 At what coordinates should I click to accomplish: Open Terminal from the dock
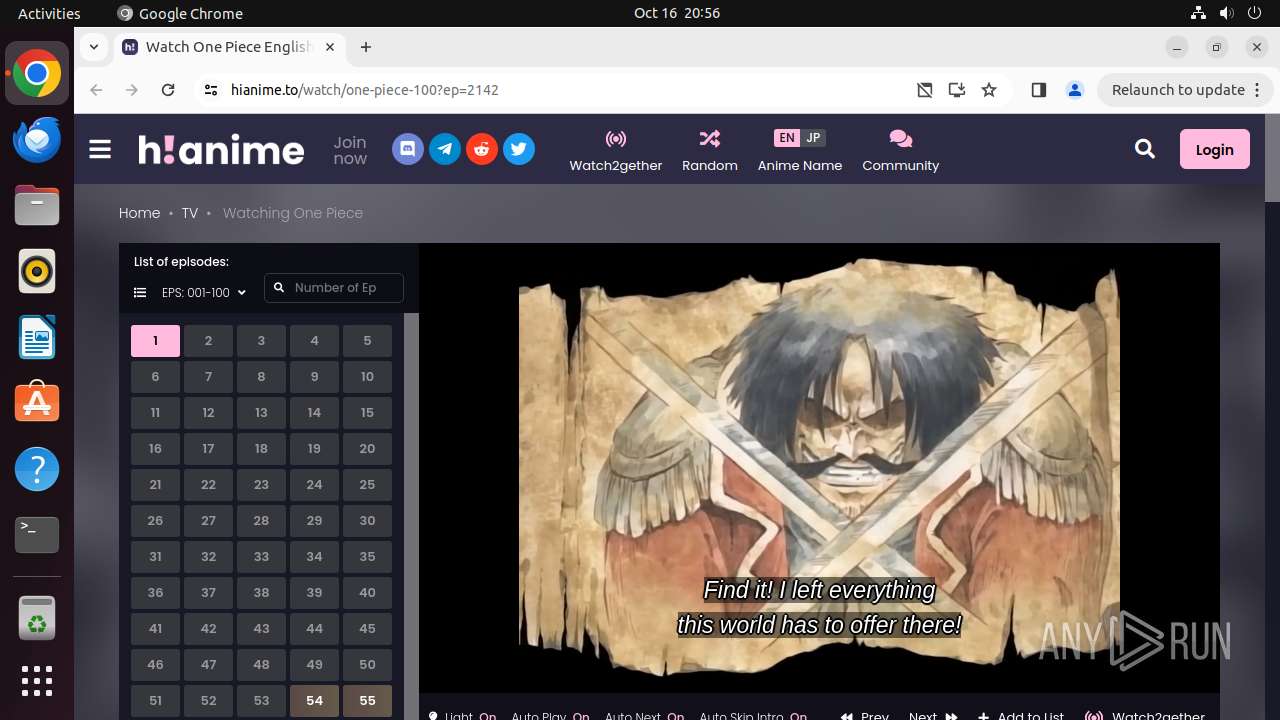coord(37,535)
